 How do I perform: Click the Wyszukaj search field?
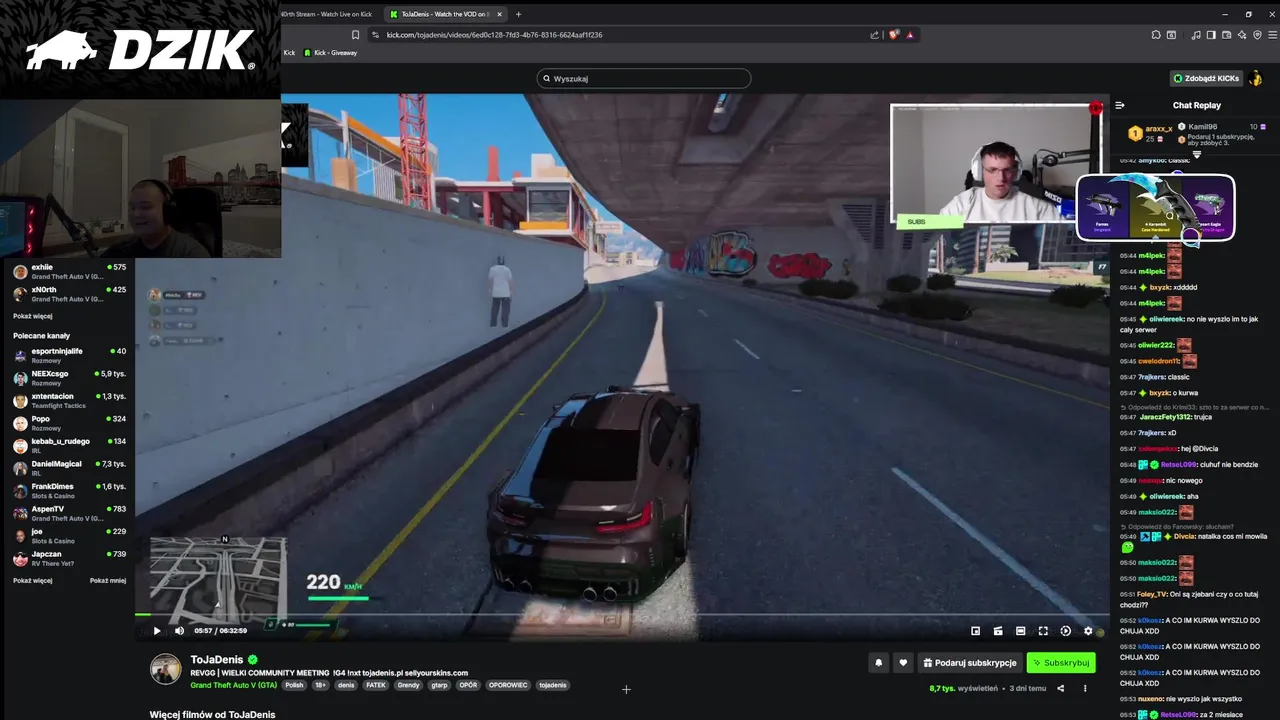point(644,78)
